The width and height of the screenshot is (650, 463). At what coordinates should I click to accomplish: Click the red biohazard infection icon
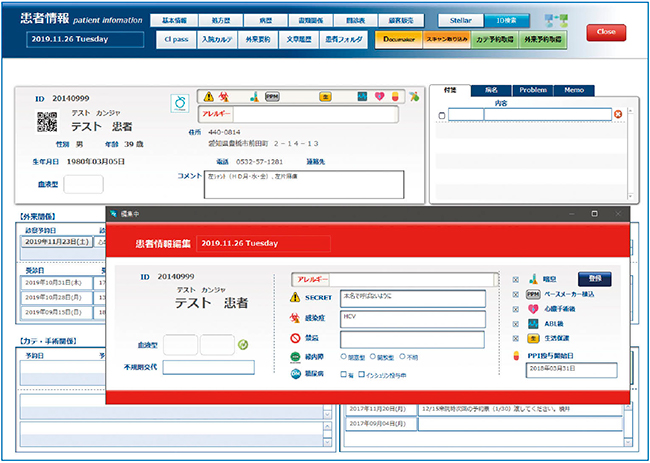(295, 316)
